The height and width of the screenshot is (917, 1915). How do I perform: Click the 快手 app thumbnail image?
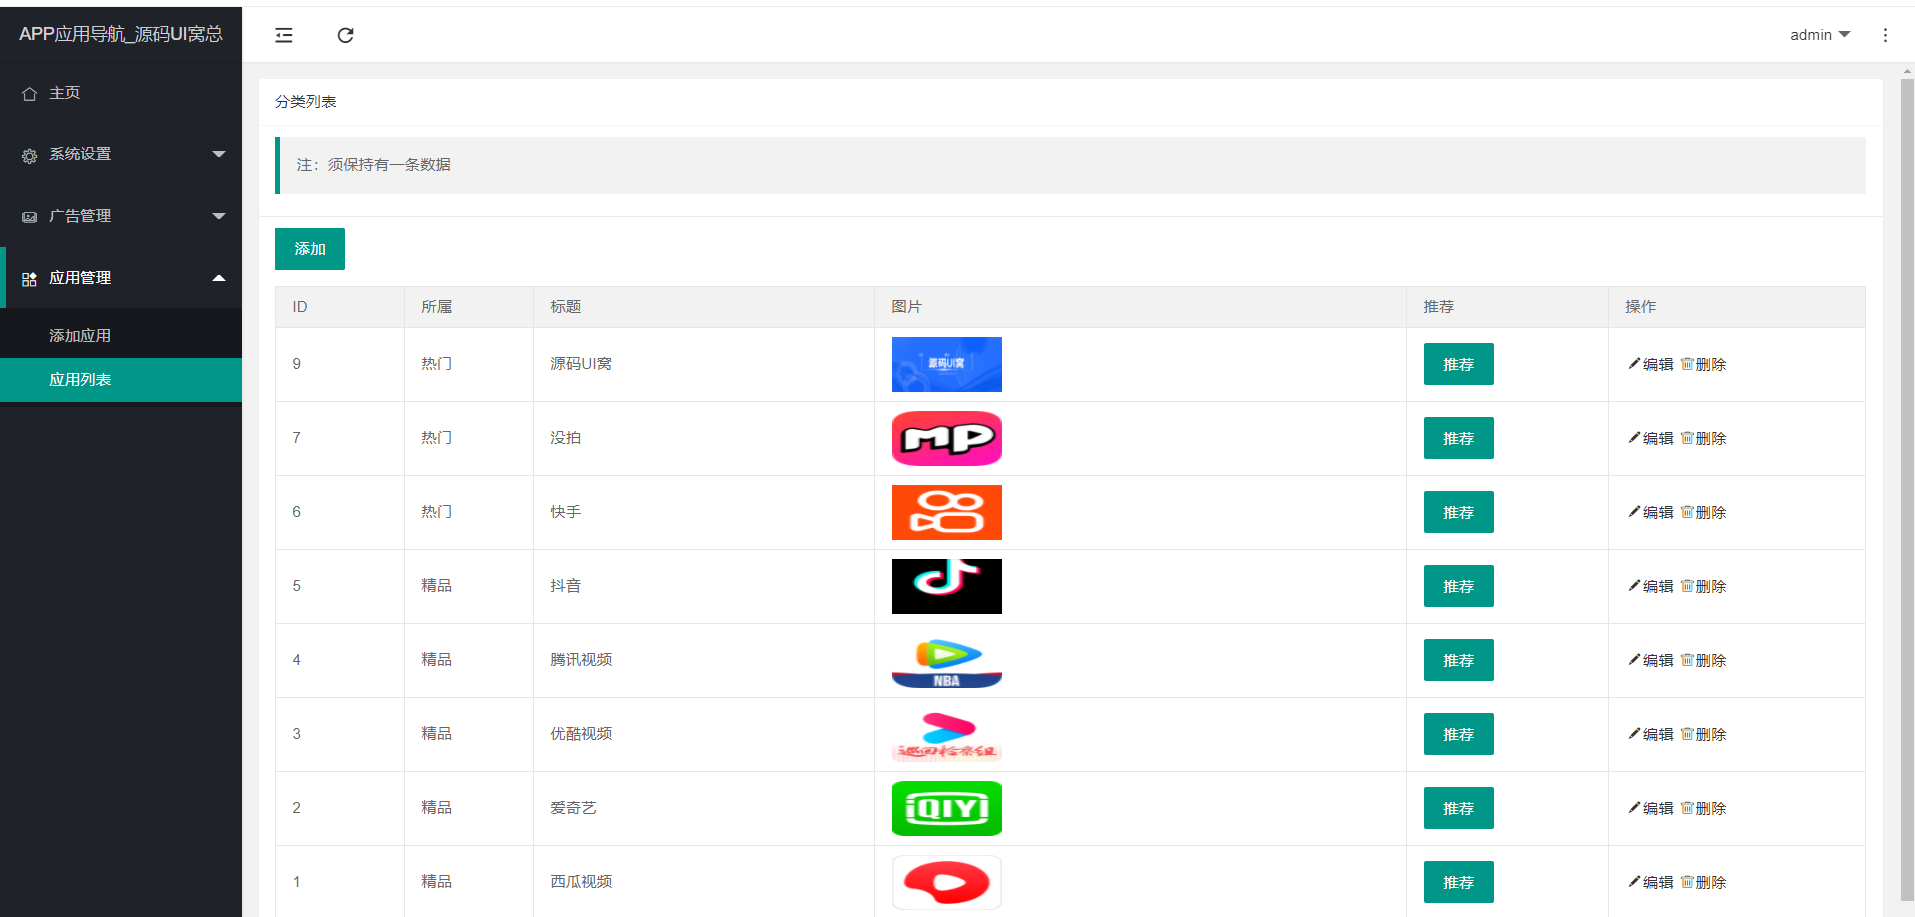[x=946, y=512]
